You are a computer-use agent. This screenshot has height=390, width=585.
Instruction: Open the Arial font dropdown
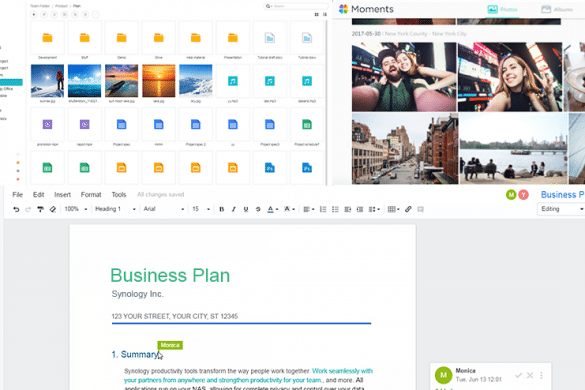point(164,209)
